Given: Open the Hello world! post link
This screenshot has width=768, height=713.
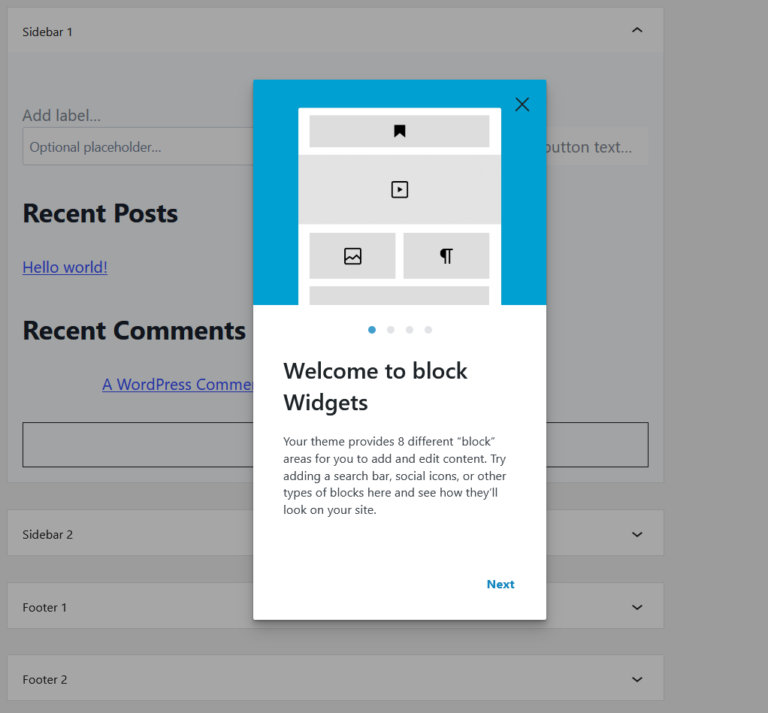Looking at the screenshot, I should click(65, 267).
